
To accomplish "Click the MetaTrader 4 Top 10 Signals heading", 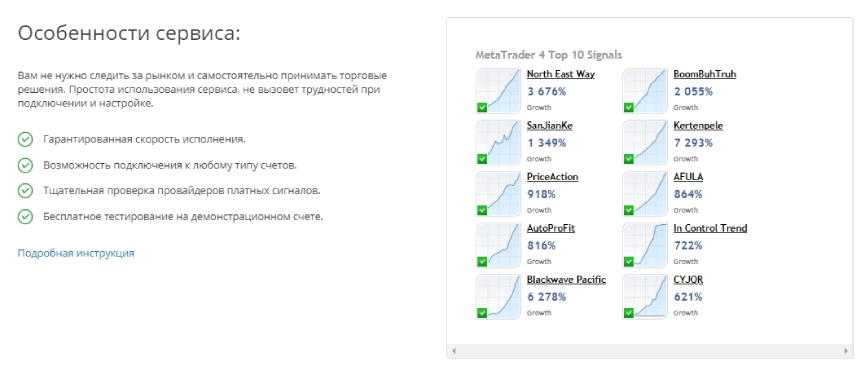I will click(x=548, y=55).
